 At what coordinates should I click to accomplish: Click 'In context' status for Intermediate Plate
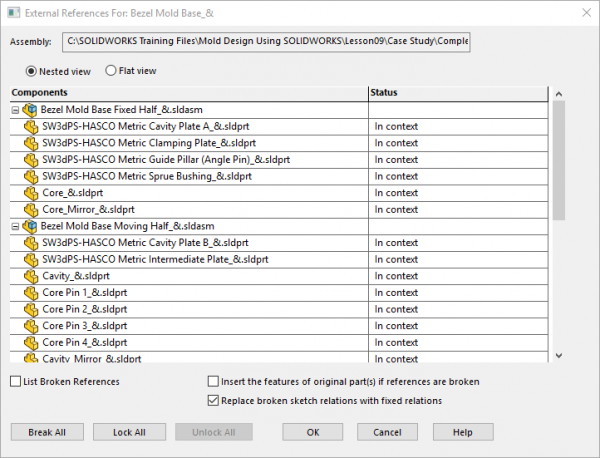[x=396, y=259]
